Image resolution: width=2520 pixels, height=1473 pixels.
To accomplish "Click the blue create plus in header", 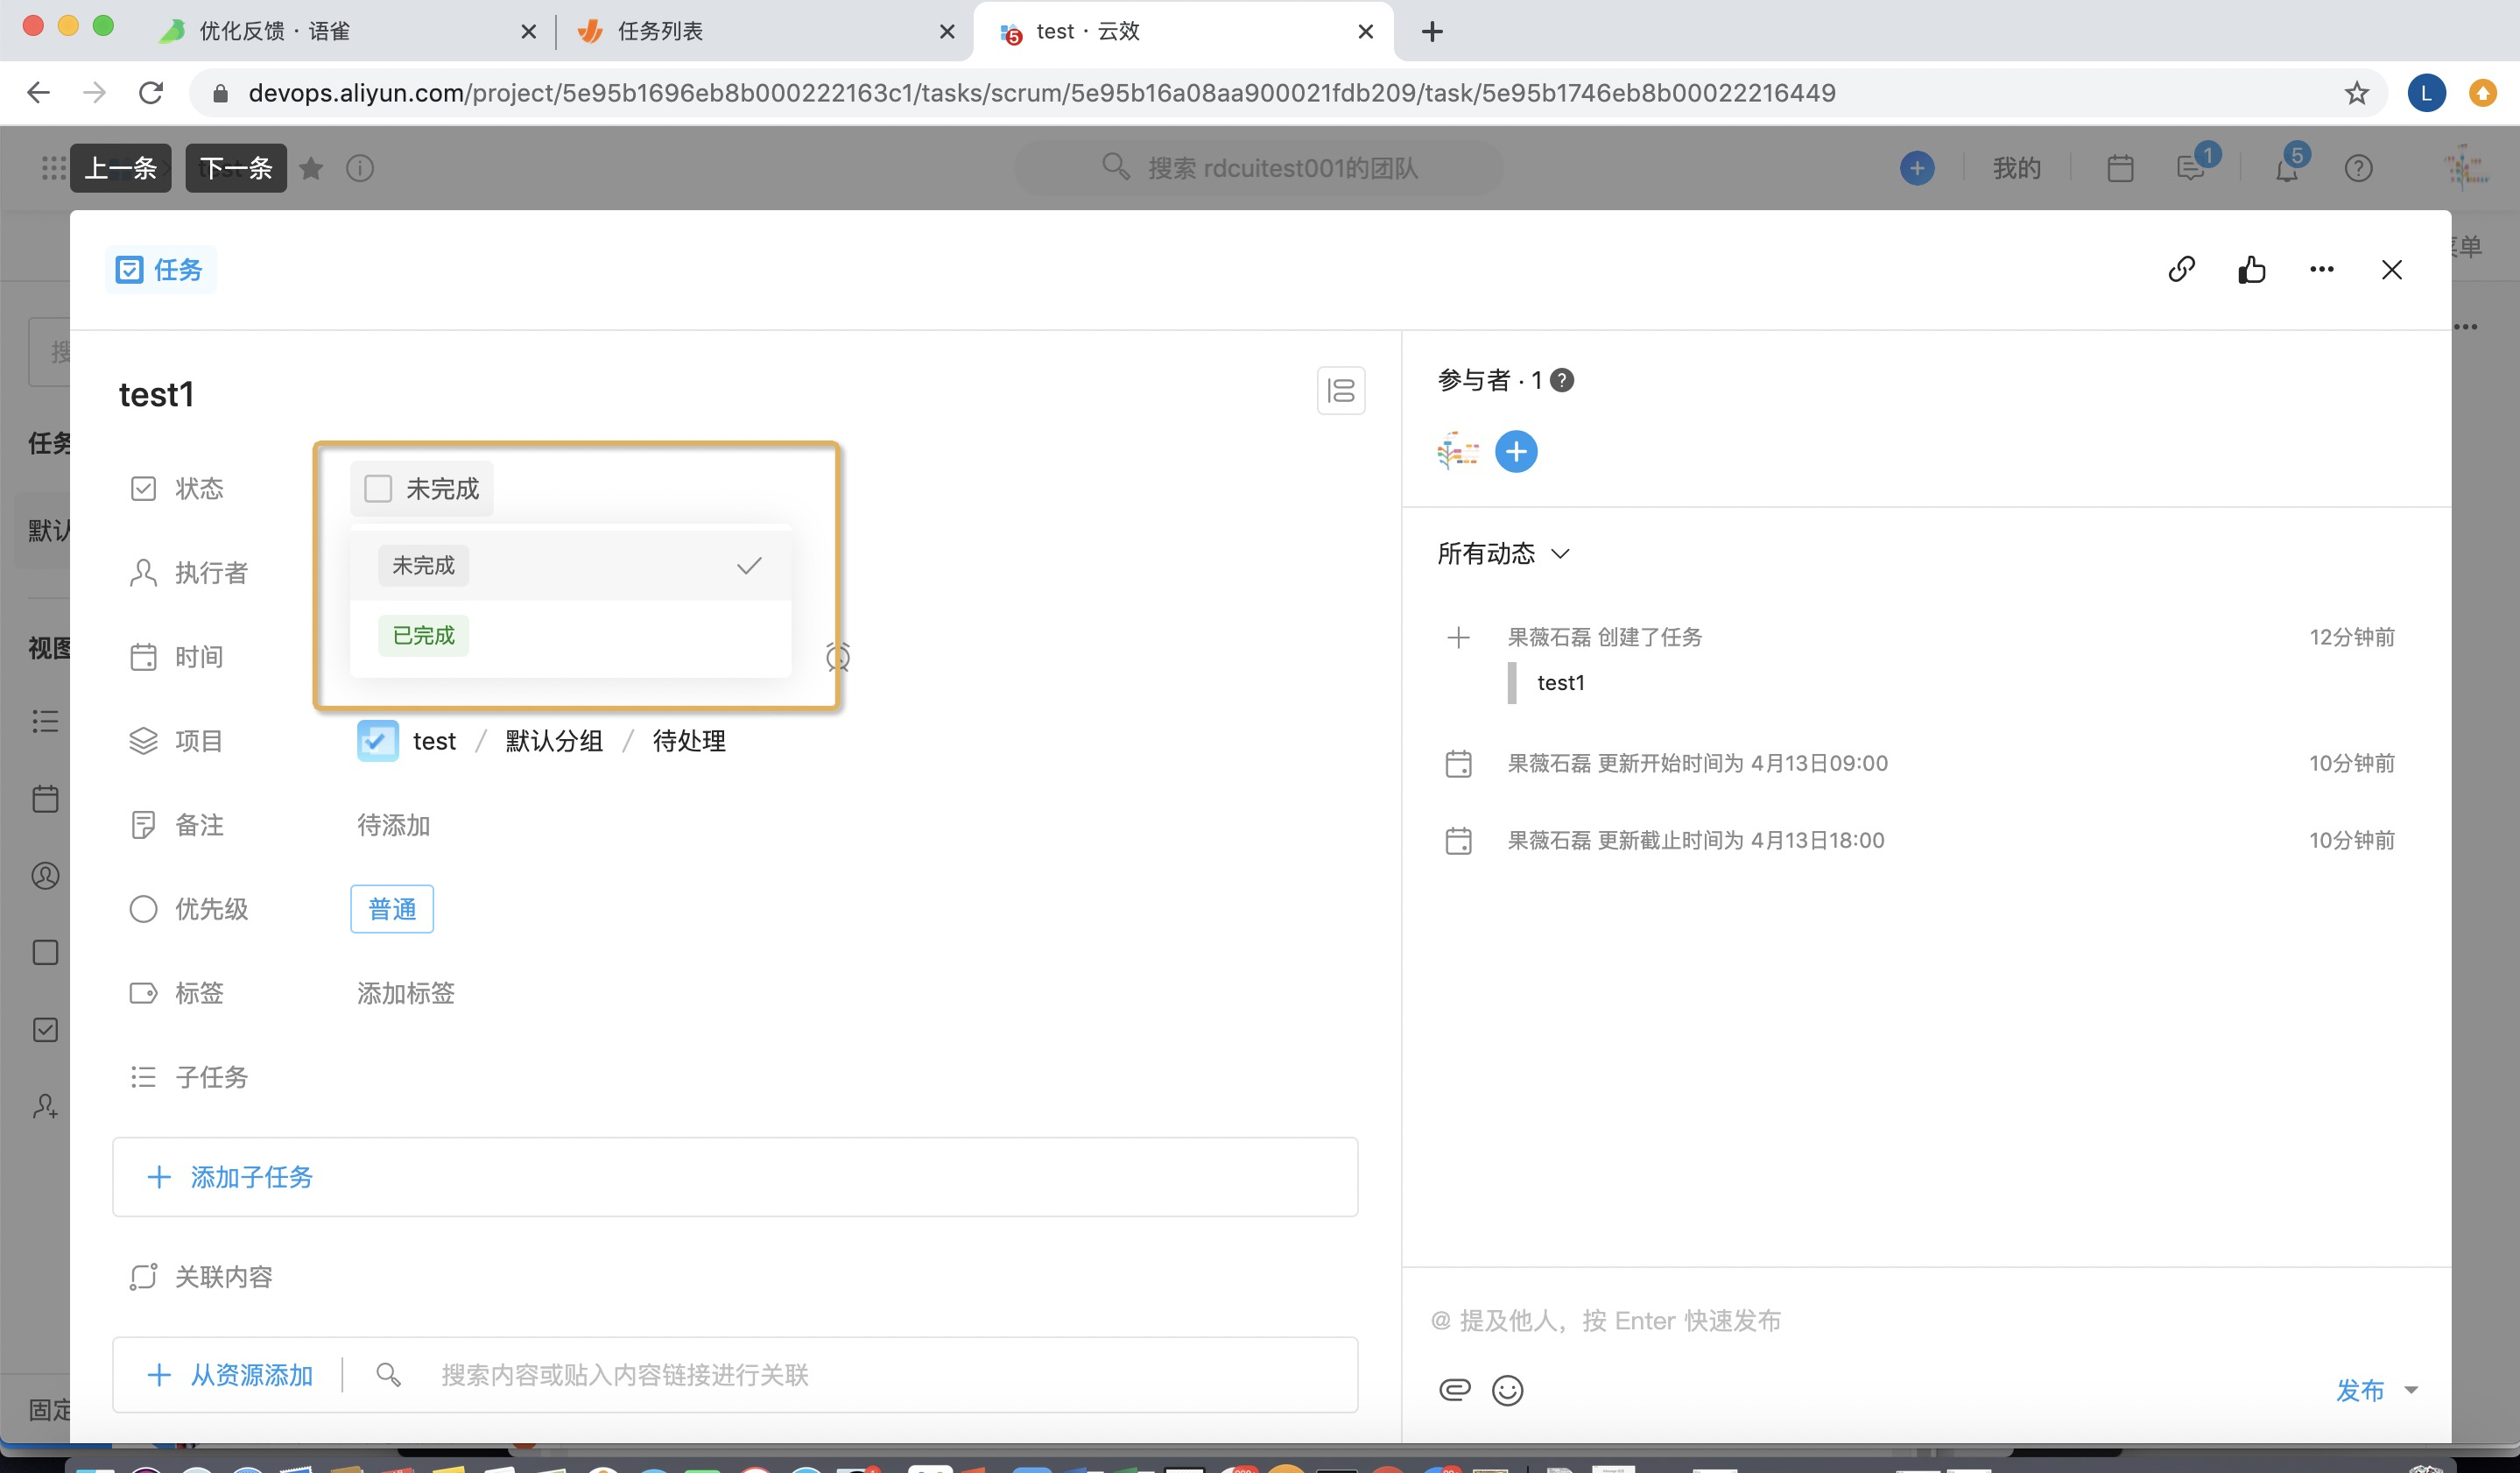I will point(1917,168).
